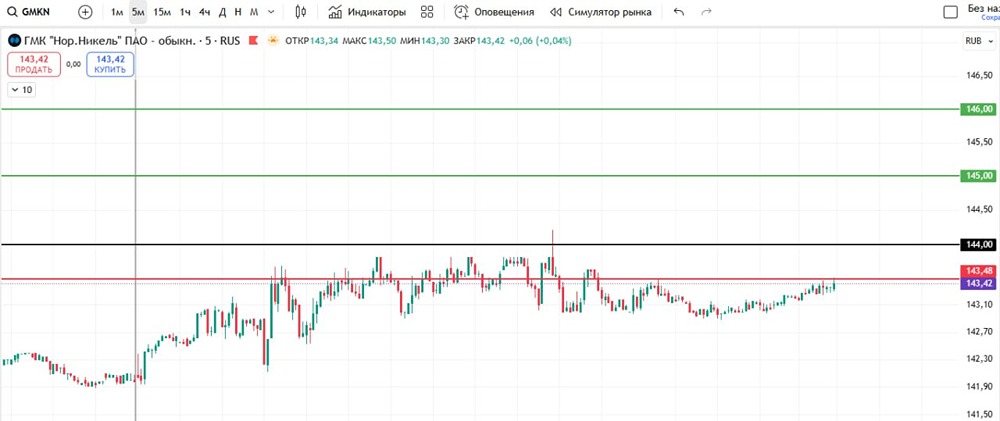Click the purple 143,42 current price label
This screenshot has height=421, width=1000.
coord(977,284)
